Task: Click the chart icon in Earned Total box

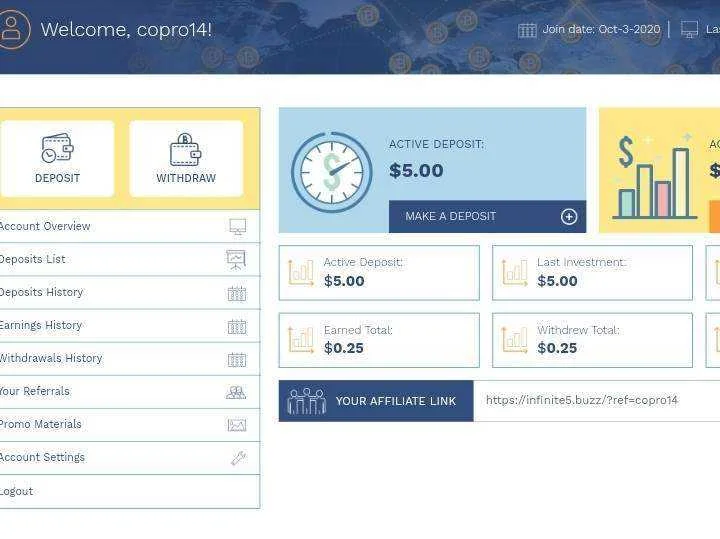Action: coord(301,340)
